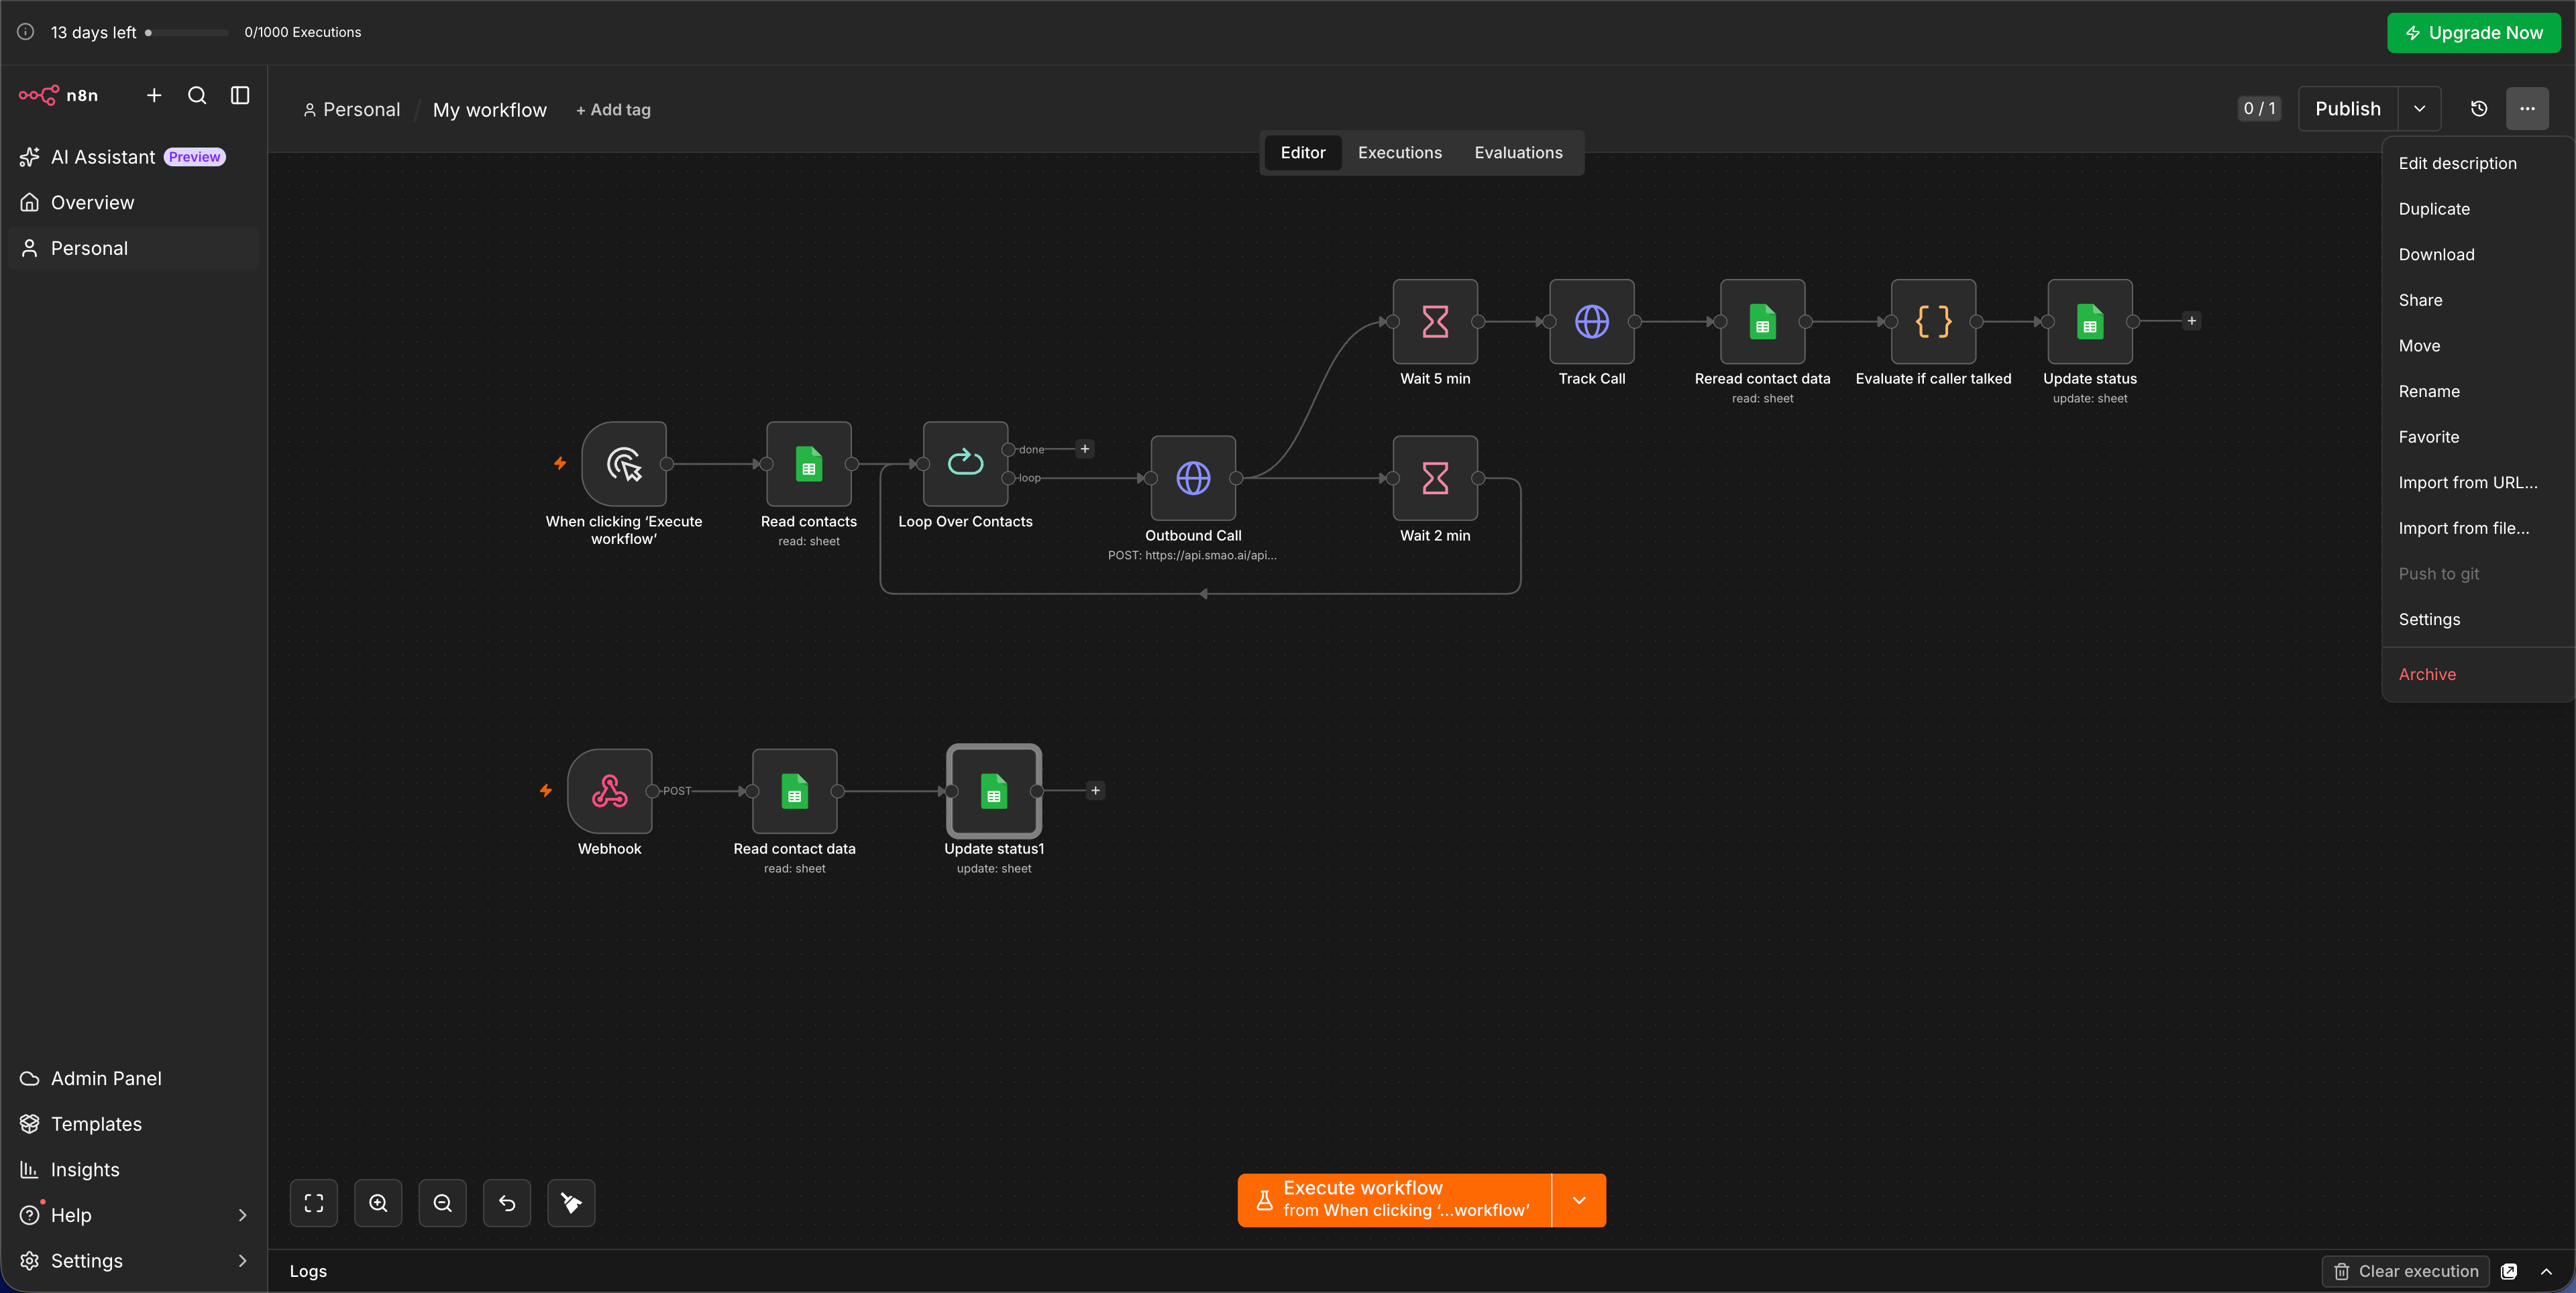Switch to Executions tab

(1399, 153)
